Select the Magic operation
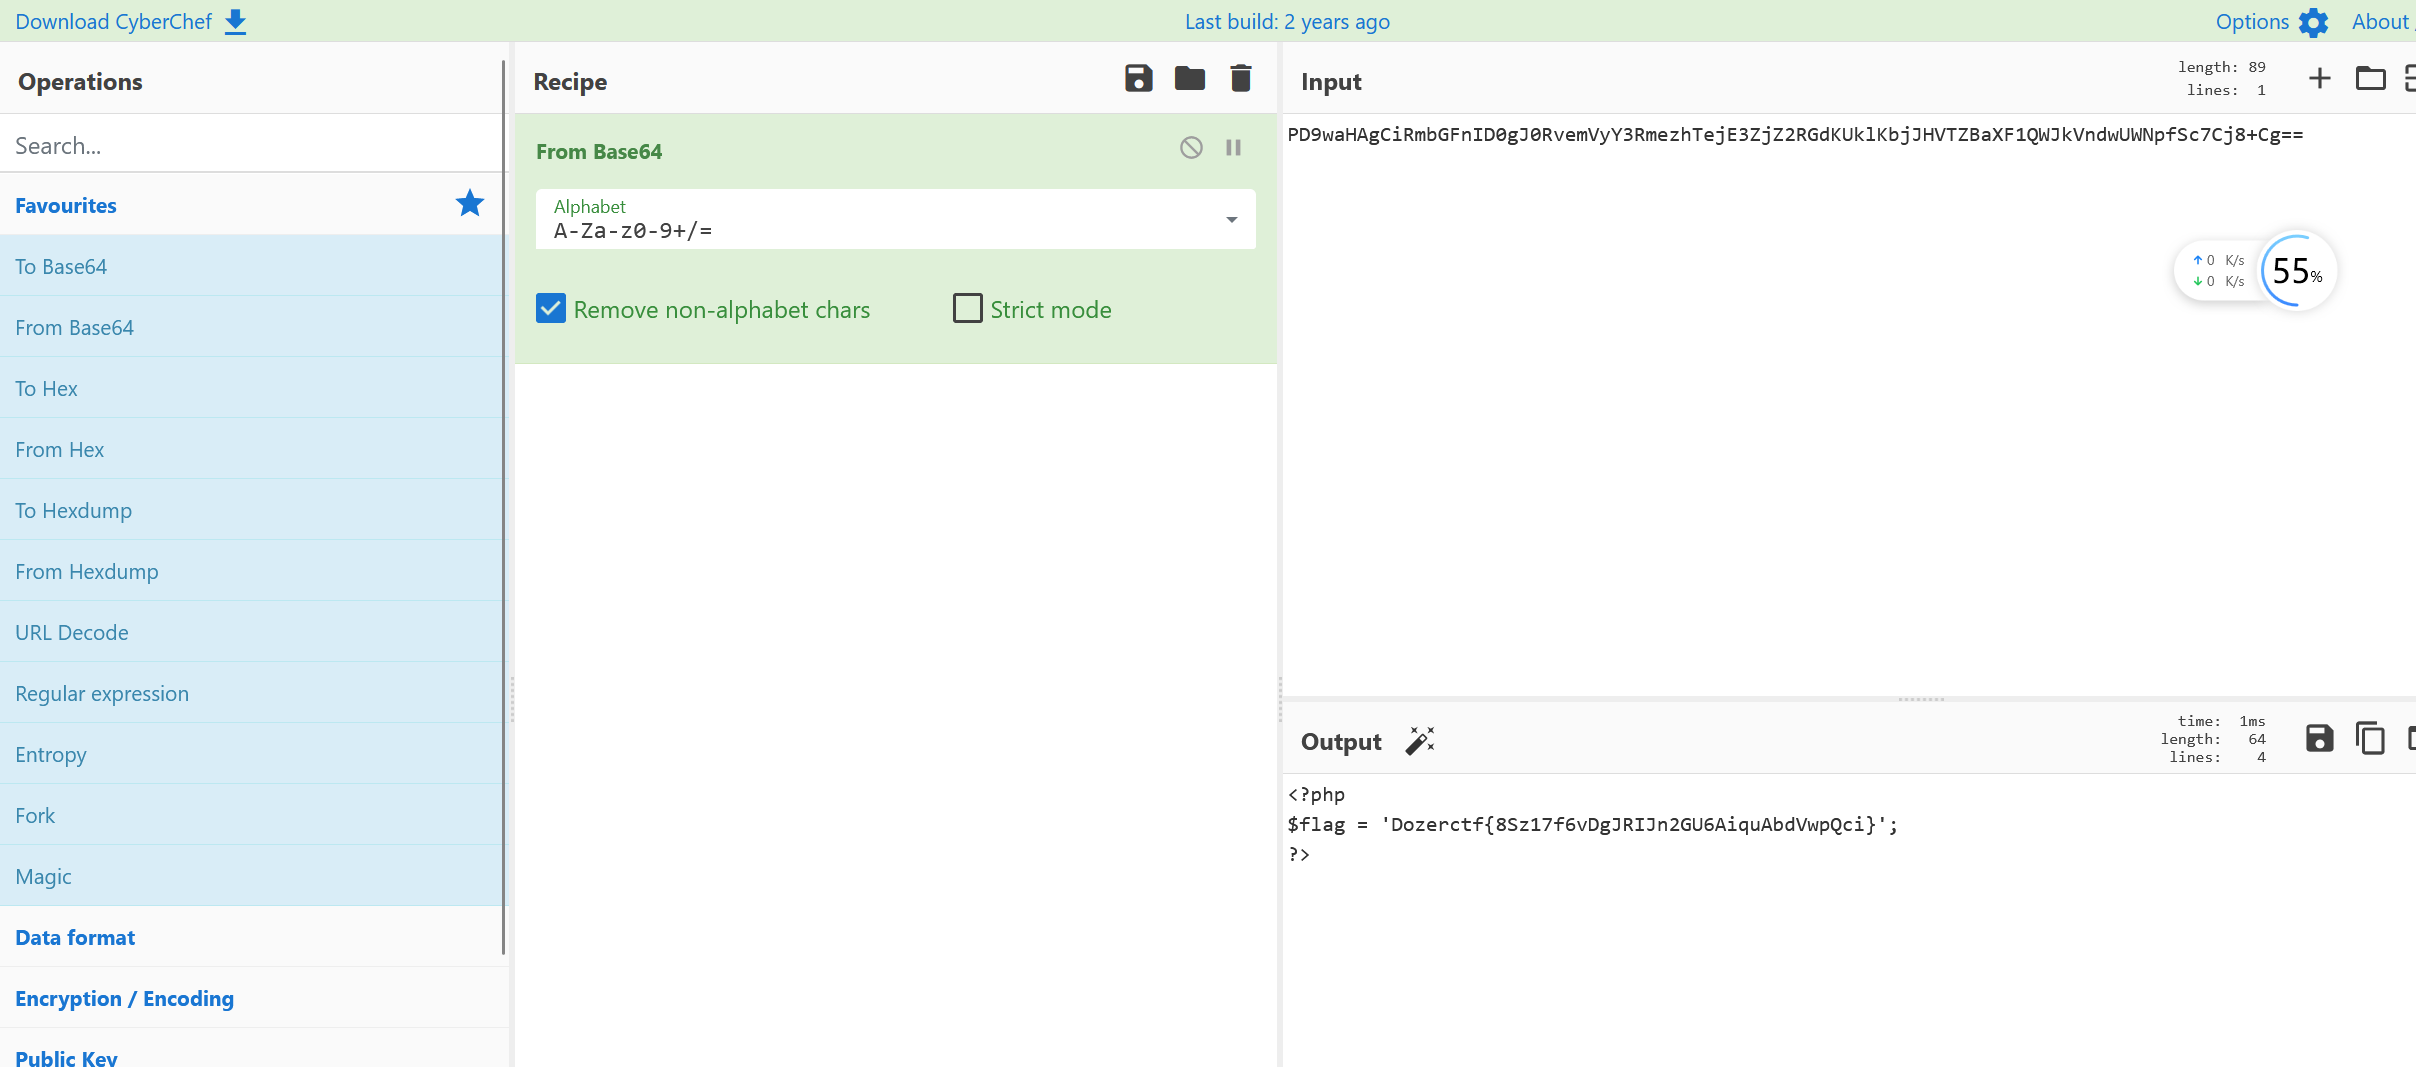This screenshot has width=2416, height=1067. coord(43,876)
